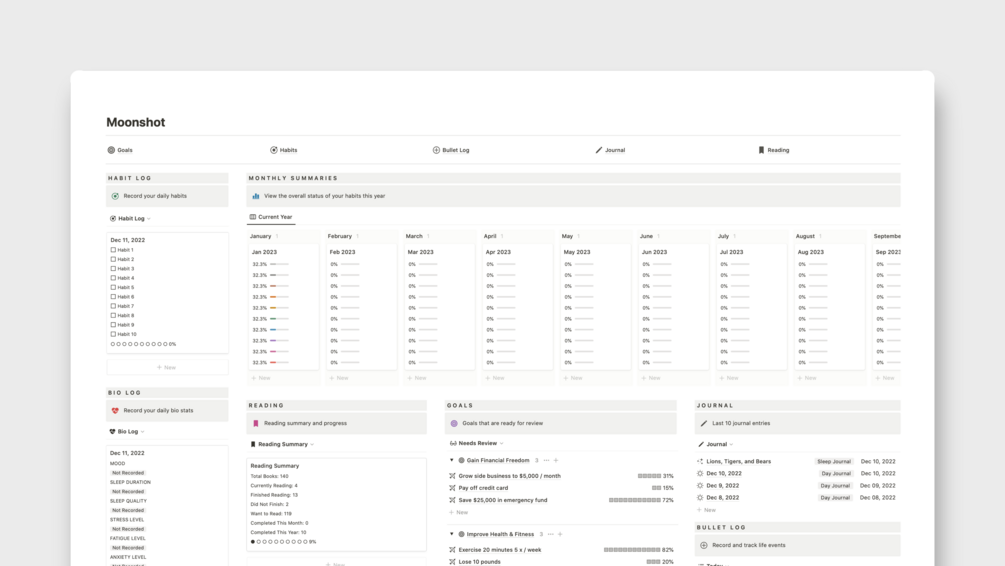Viewport: 1005px width, 566px height.
Task: Click the plus-circle icon in Bullet Log callout
Action: click(x=704, y=545)
